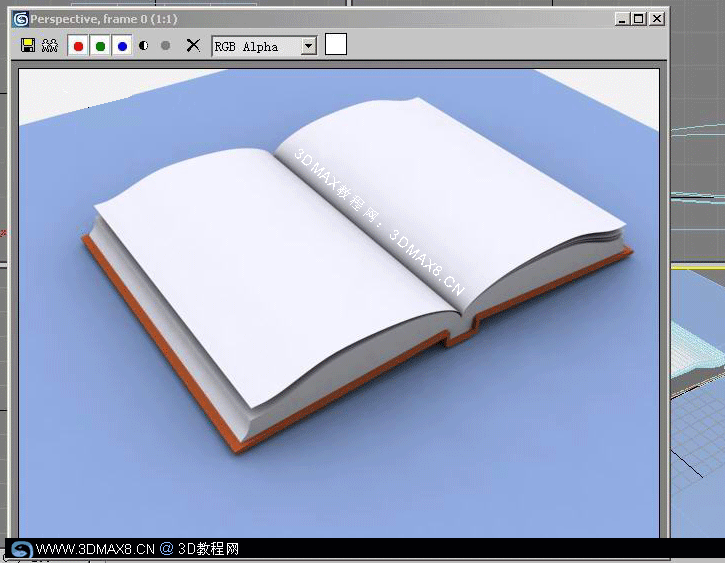Click the WWW.3DMAX8.CN link text
This screenshot has height=563, width=725.
pos(96,549)
